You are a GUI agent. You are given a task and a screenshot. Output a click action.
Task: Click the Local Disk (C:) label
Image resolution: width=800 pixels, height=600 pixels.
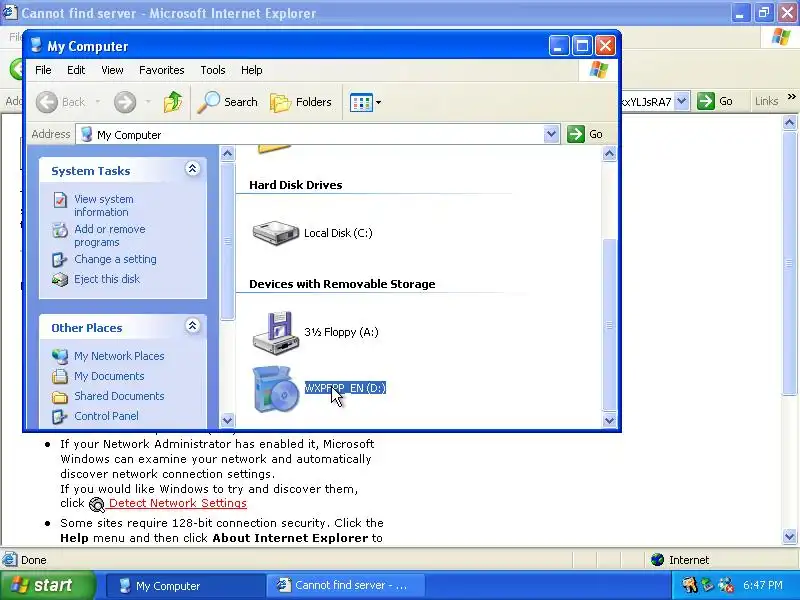[x=338, y=233]
